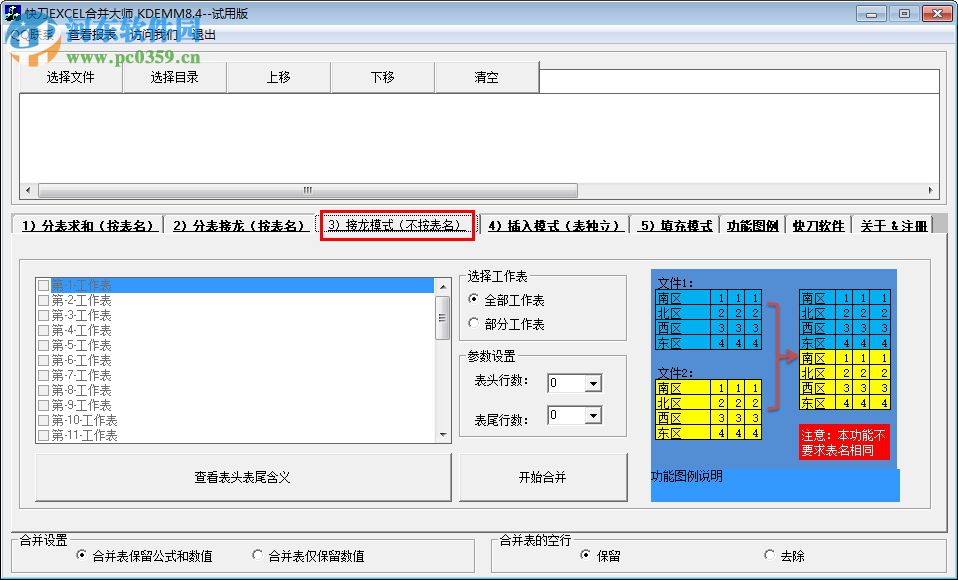Image resolution: width=958 pixels, height=580 pixels.
Task: Open the 关于&注册 tab
Action: pyautogui.click(x=895, y=226)
